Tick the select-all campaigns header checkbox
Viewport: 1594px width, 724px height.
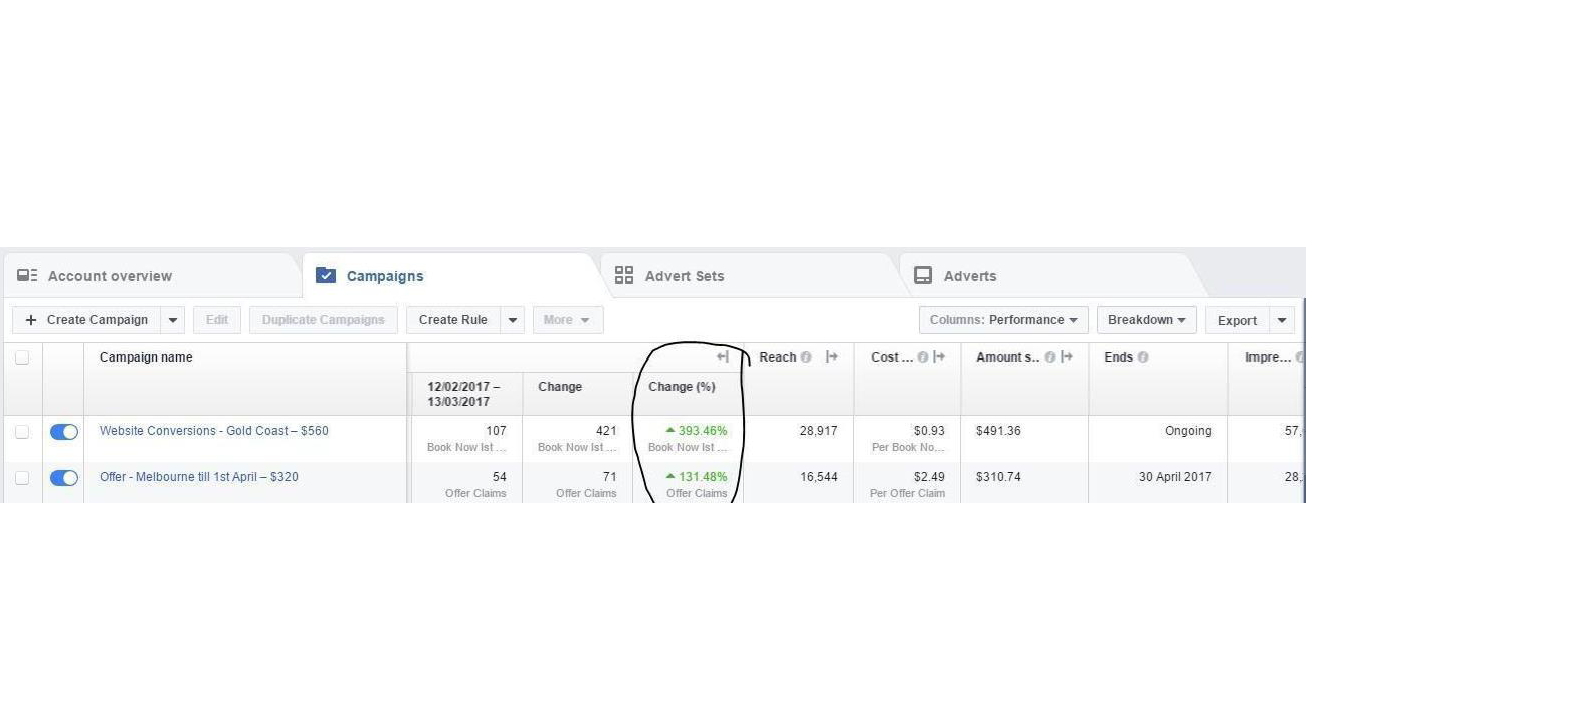[22, 358]
